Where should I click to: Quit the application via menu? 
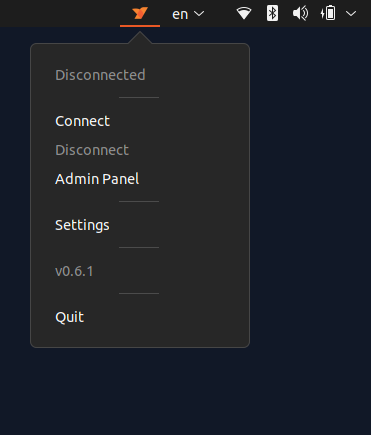pos(69,317)
